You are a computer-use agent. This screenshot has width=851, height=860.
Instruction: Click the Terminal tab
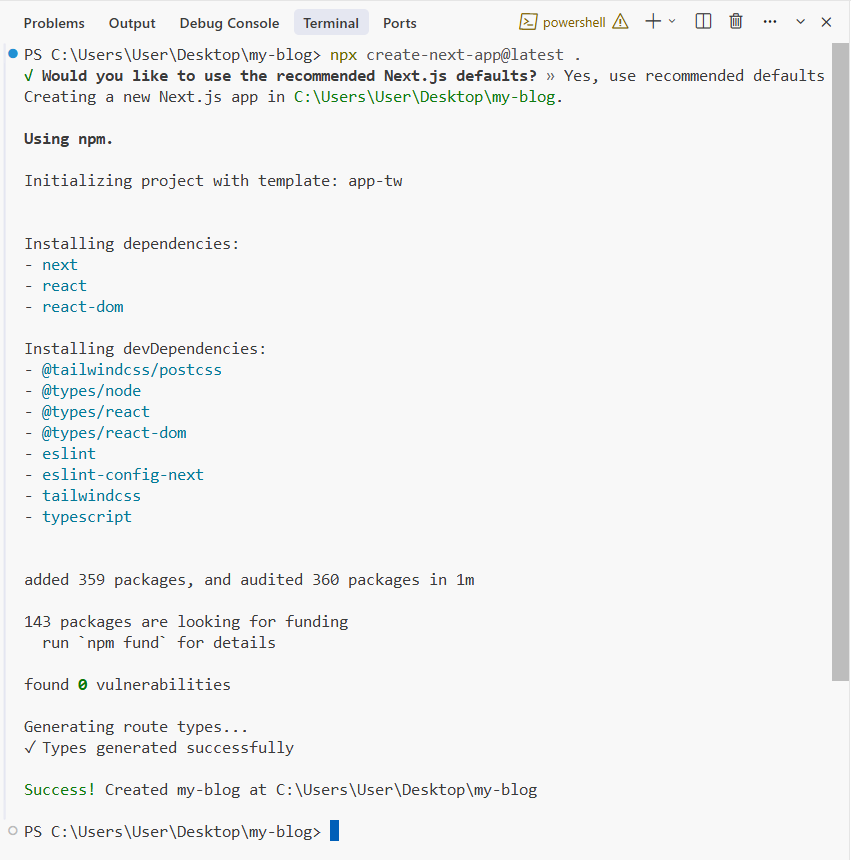click(331, 23)
